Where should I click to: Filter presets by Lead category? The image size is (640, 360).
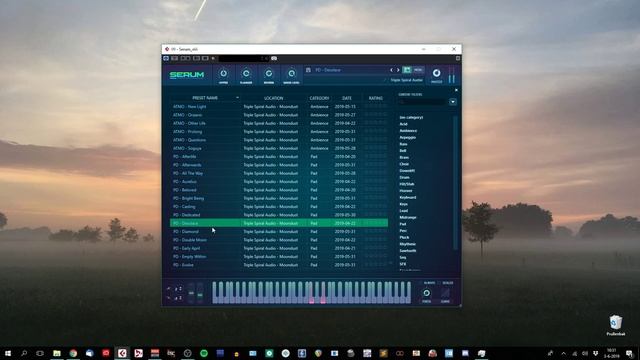403,211
